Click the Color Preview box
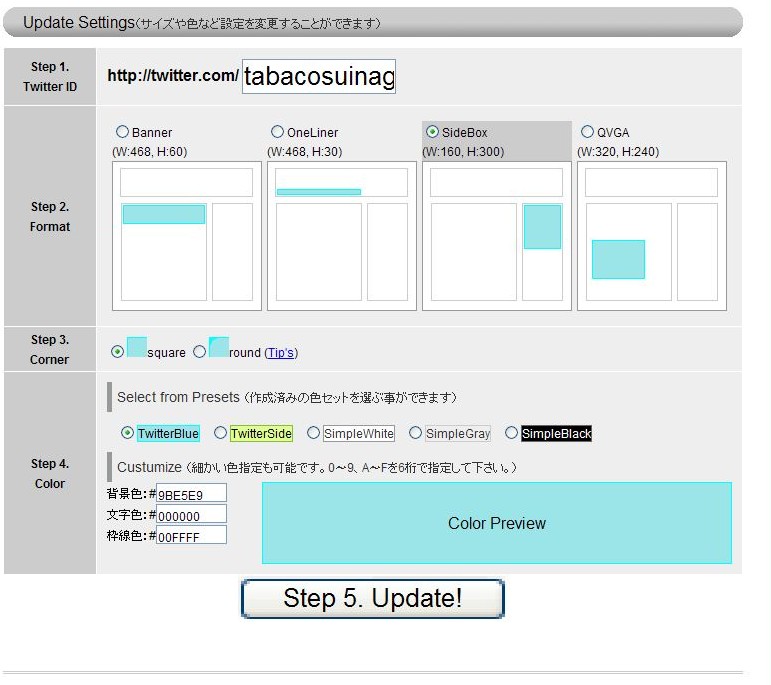Viewport: 771px width, 685px height. [497, 523]
